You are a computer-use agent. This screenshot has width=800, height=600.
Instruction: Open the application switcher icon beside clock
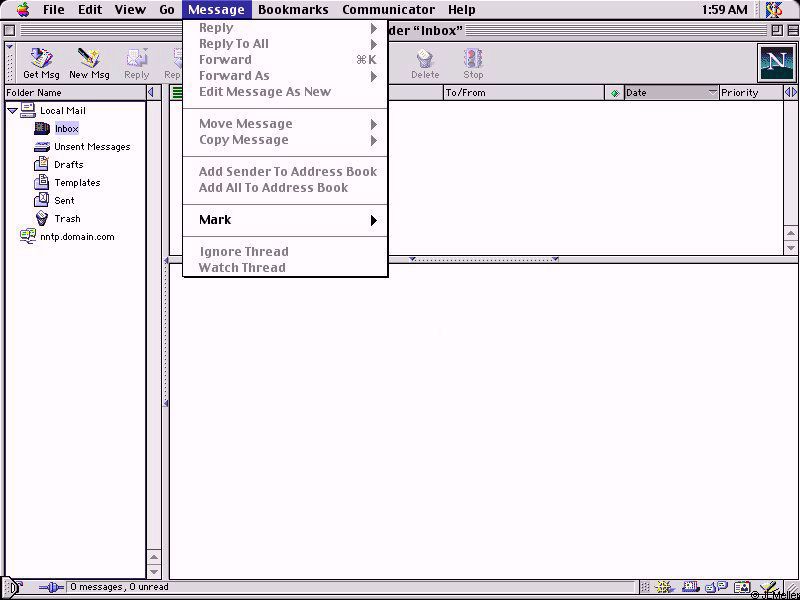[x=774, y=9]
